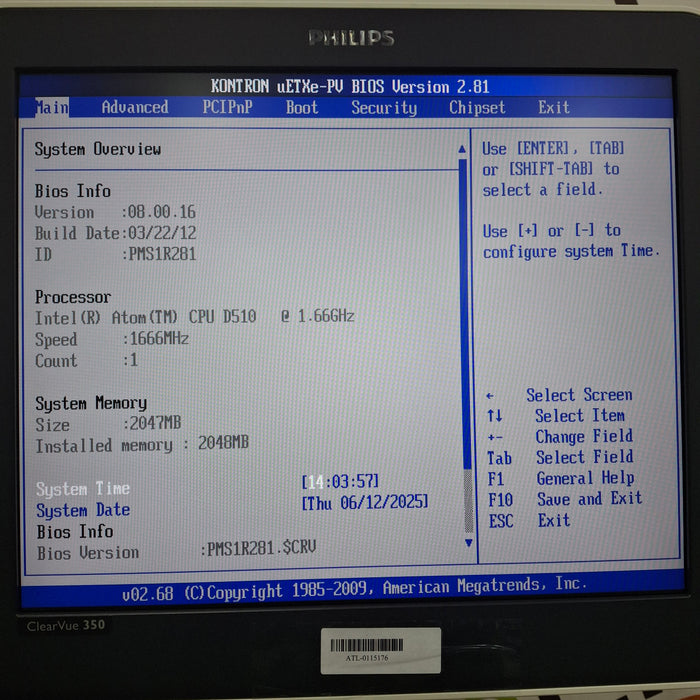The width and height of the screenshot is (700, 700).
Task: Select the Main tab
Action: point(52,108)
